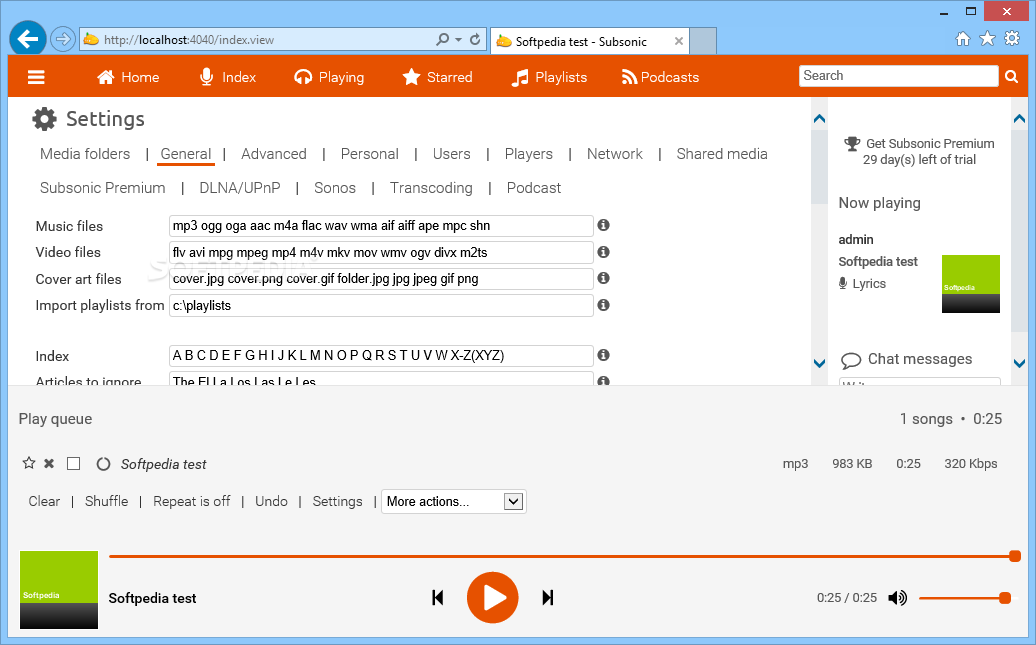Open the More actions dropdown
The height and width of the screenshot is (645, 1036).
click(x=454, y=502)
